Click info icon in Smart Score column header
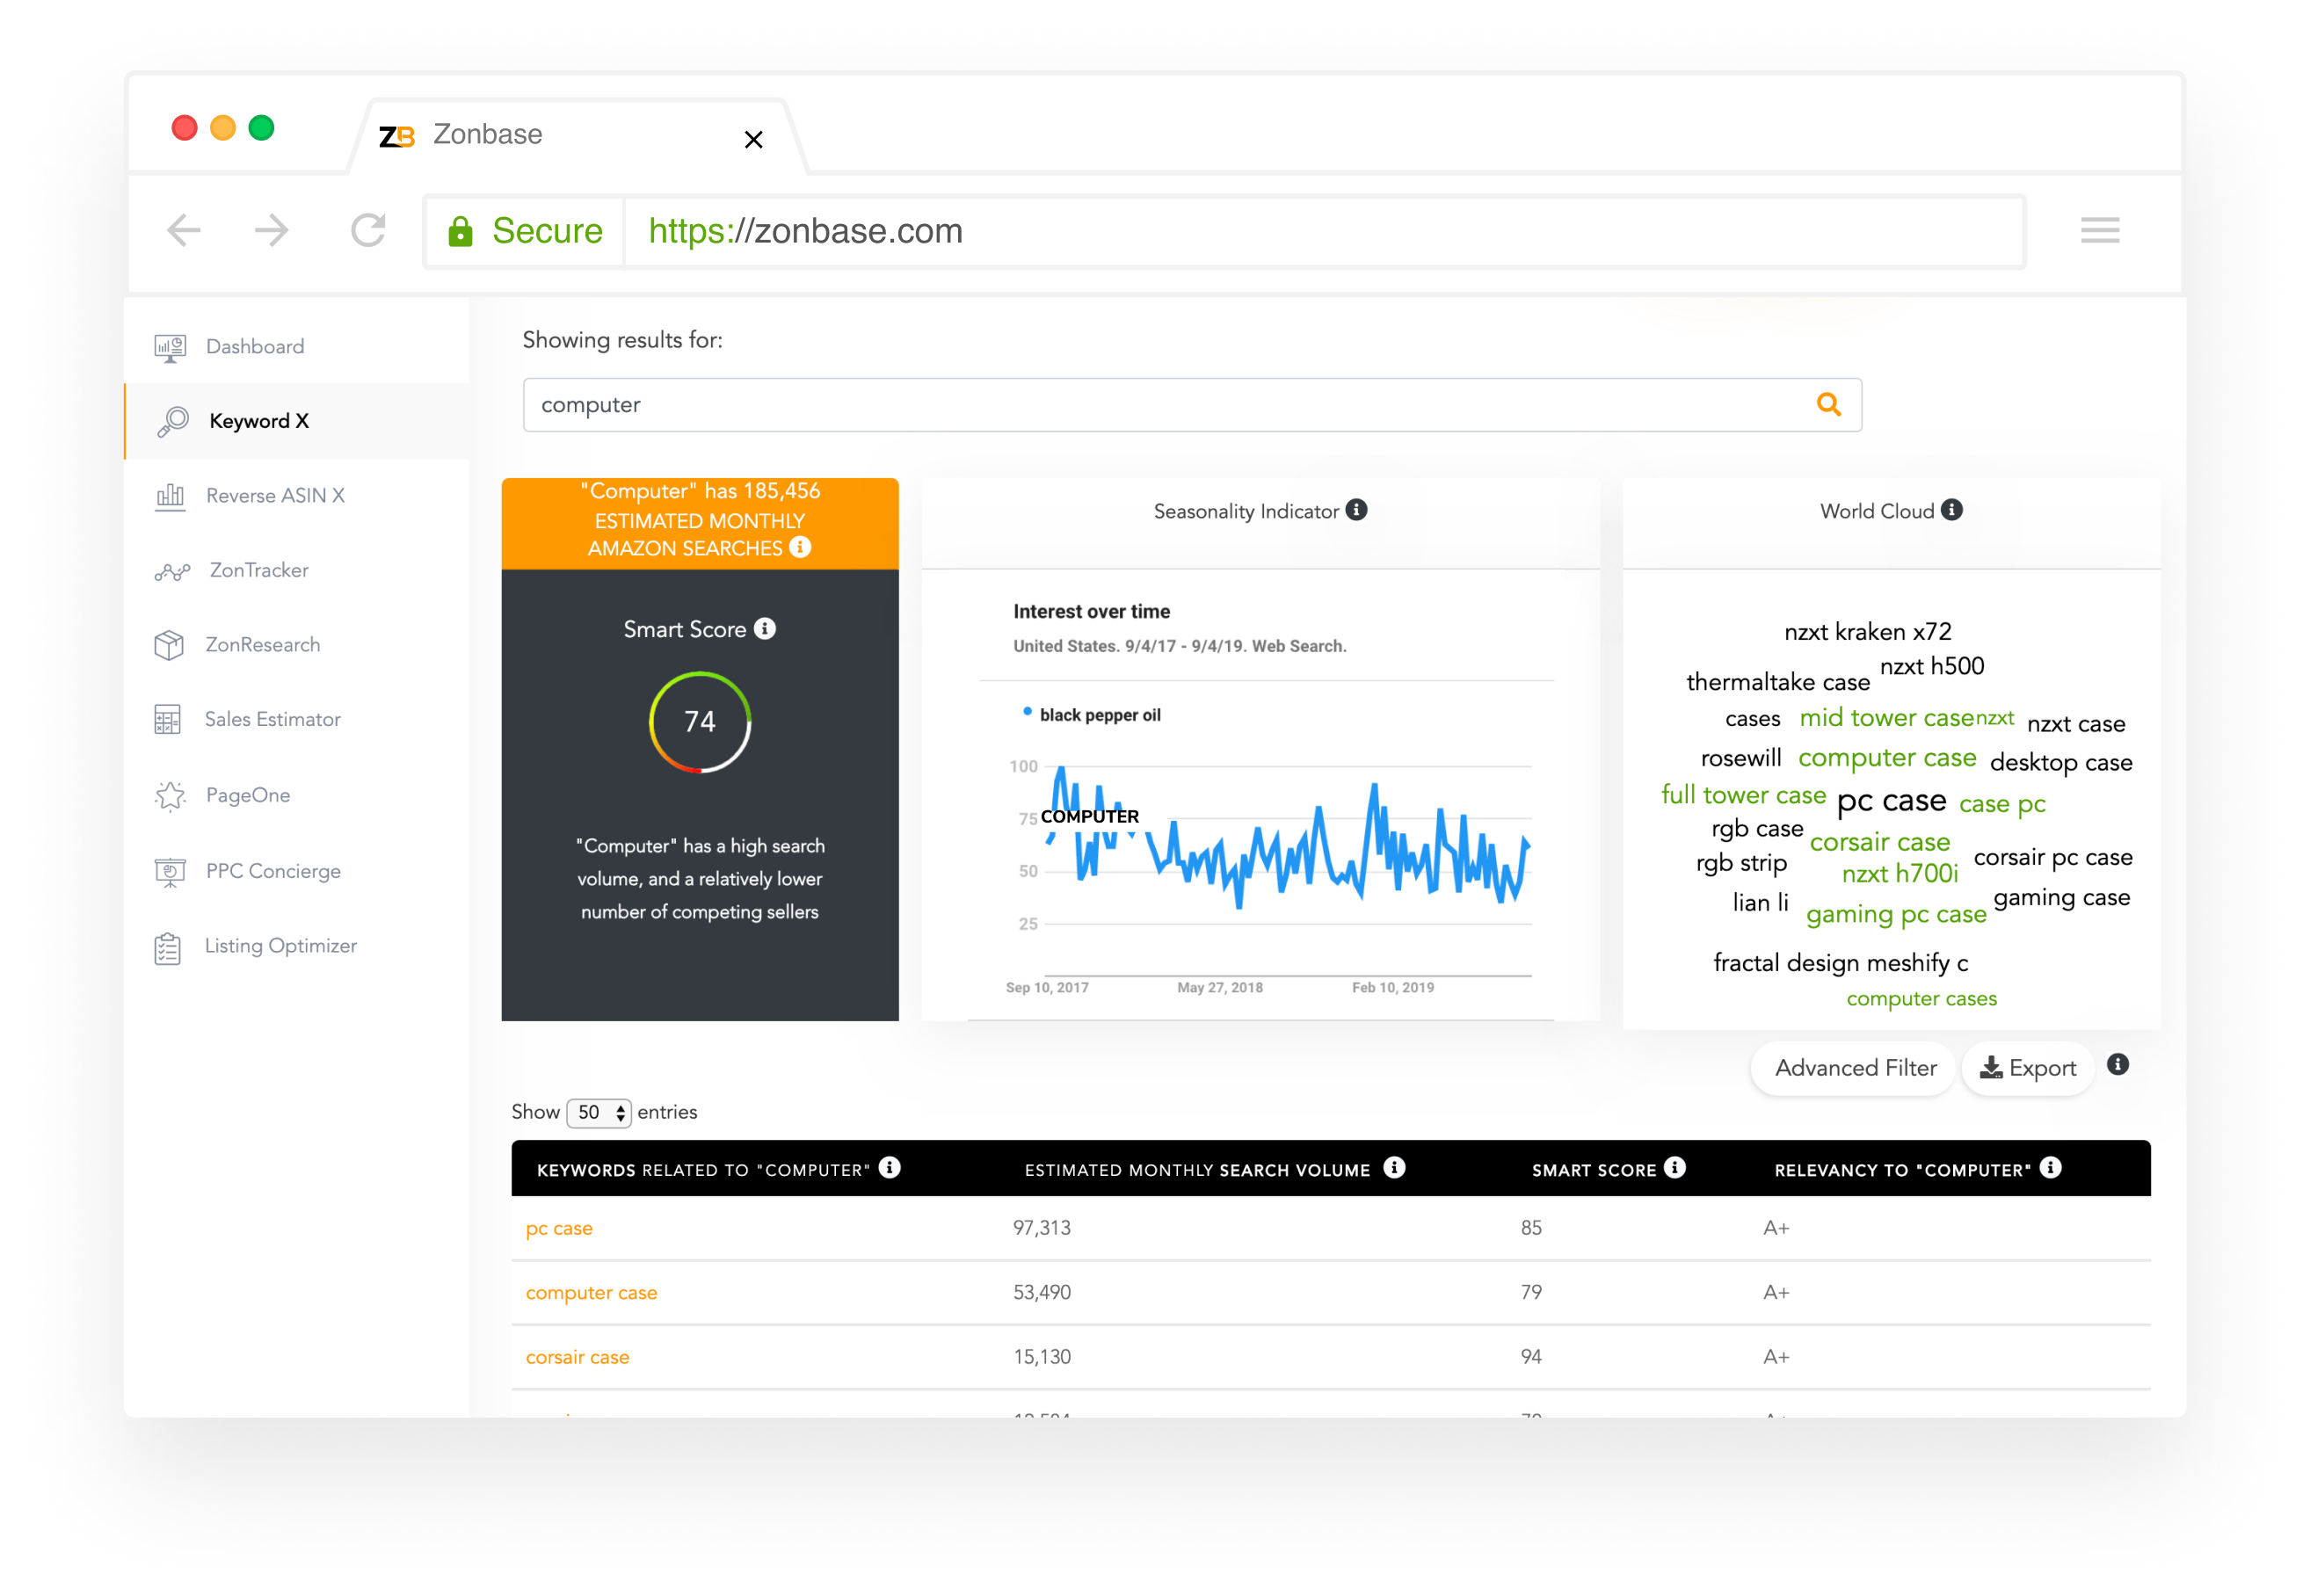 tap(1675, 1168)
